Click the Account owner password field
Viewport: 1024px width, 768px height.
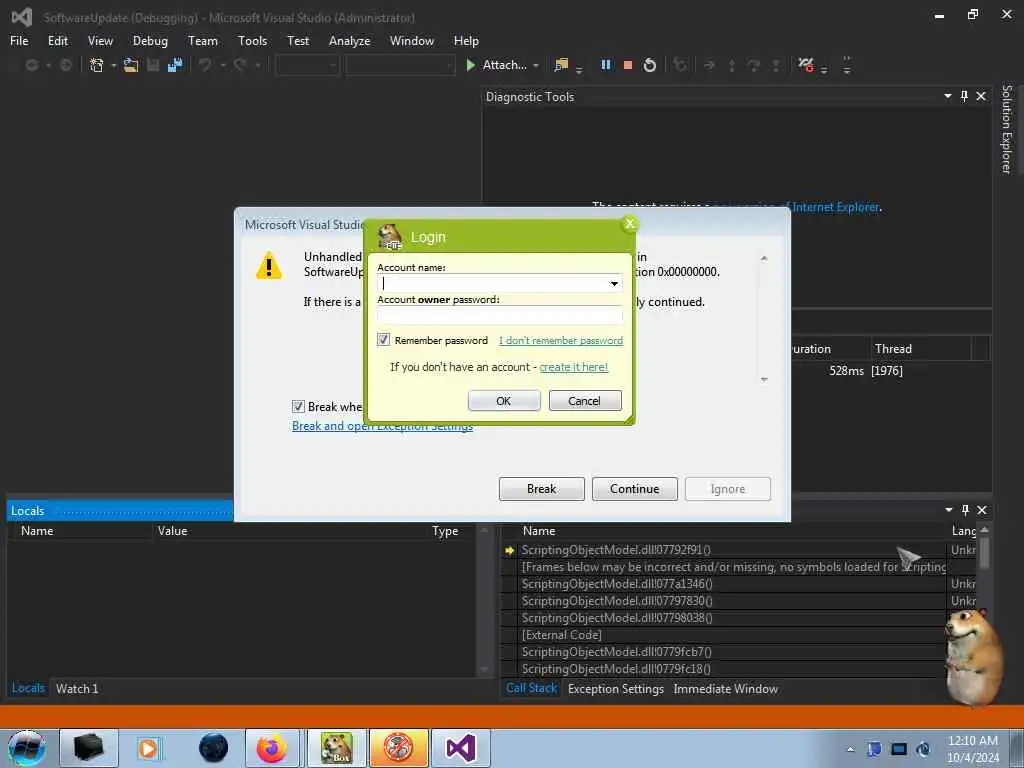[500, 315]
